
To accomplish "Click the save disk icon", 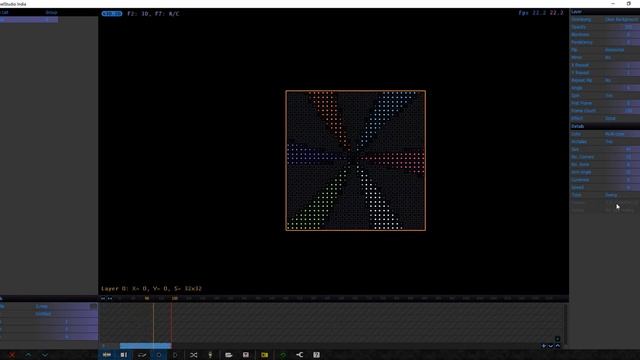I will [246, 355].
